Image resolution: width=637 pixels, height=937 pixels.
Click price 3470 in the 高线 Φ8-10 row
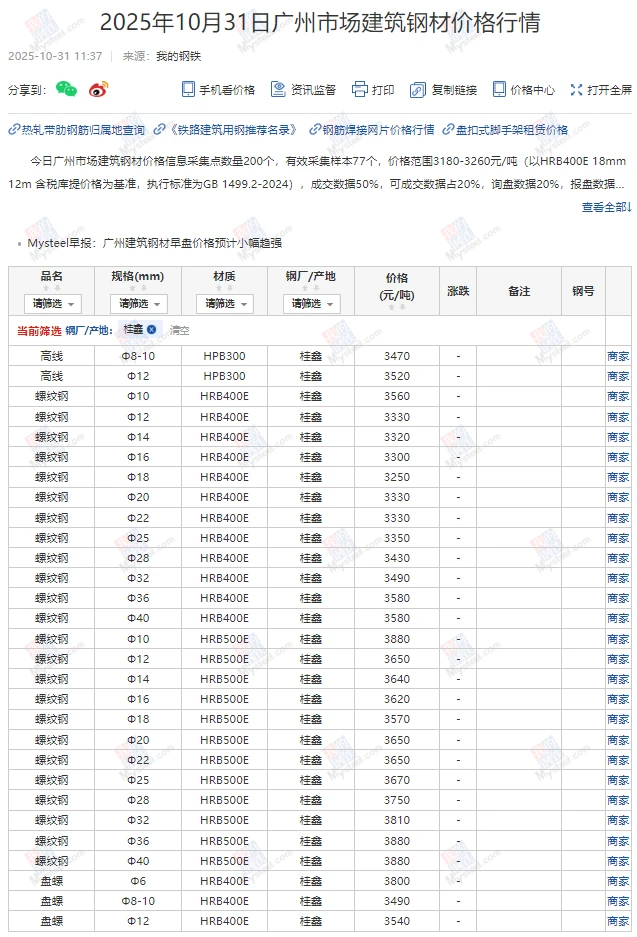[x=397, y=356]
